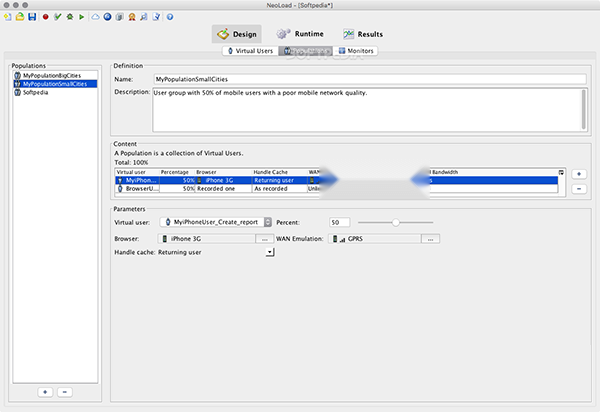Click the green bug debug icon

pyautogui.click(x=70, y=17)
